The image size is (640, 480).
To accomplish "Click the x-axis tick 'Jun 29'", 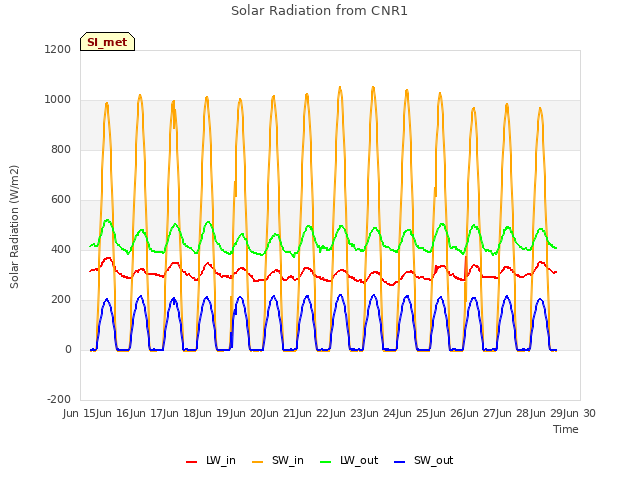I will (547, 413).
